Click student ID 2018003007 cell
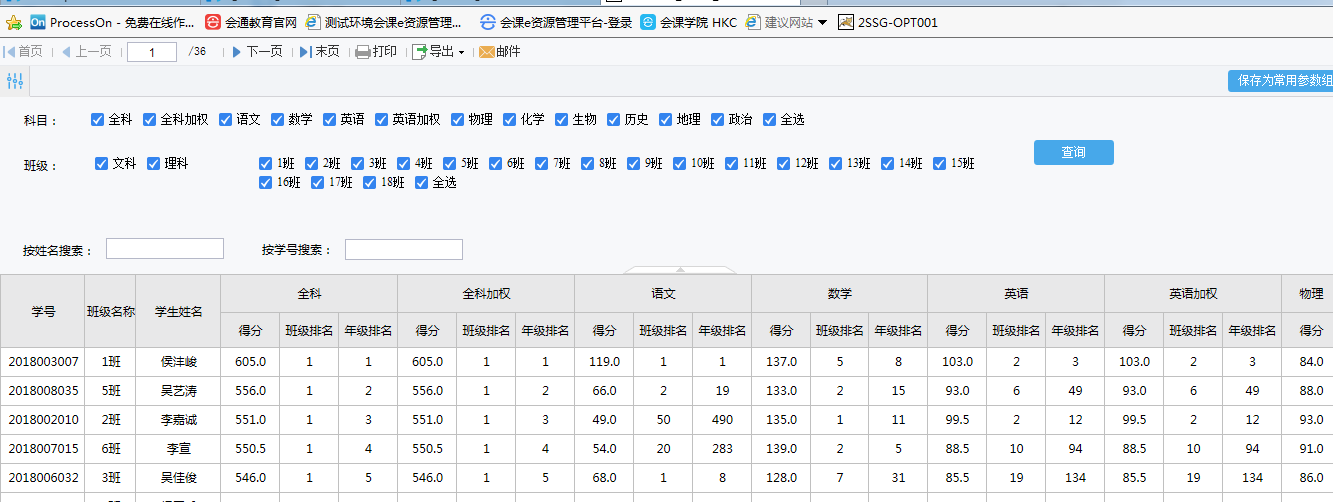This screenshot has width=1333, height=502. pyautogui.click(x=43, y=362)
